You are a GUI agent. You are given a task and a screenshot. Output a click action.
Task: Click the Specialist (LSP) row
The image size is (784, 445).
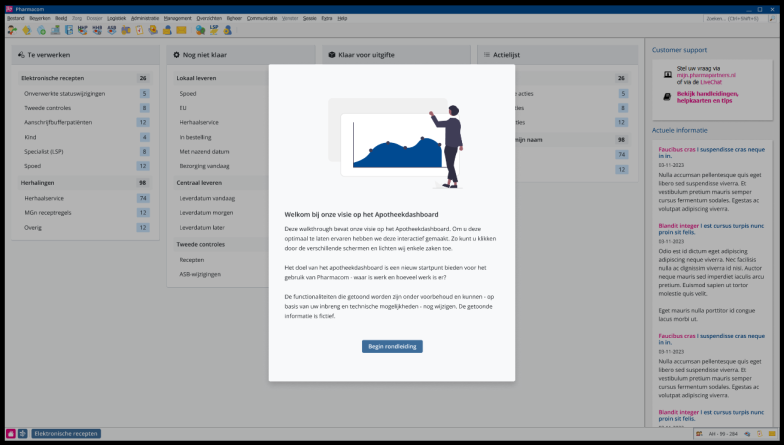coord(85,152)
